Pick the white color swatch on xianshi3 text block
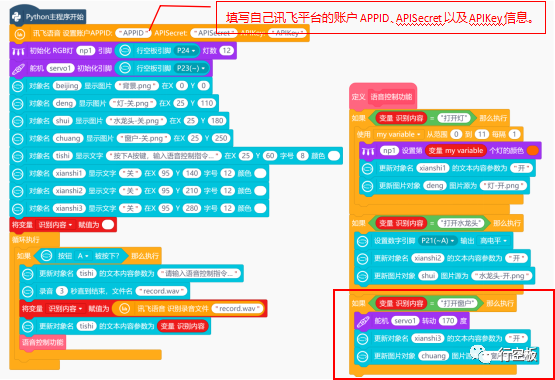Viewport: 555px width, 380px height. click(x=260, y=208)
